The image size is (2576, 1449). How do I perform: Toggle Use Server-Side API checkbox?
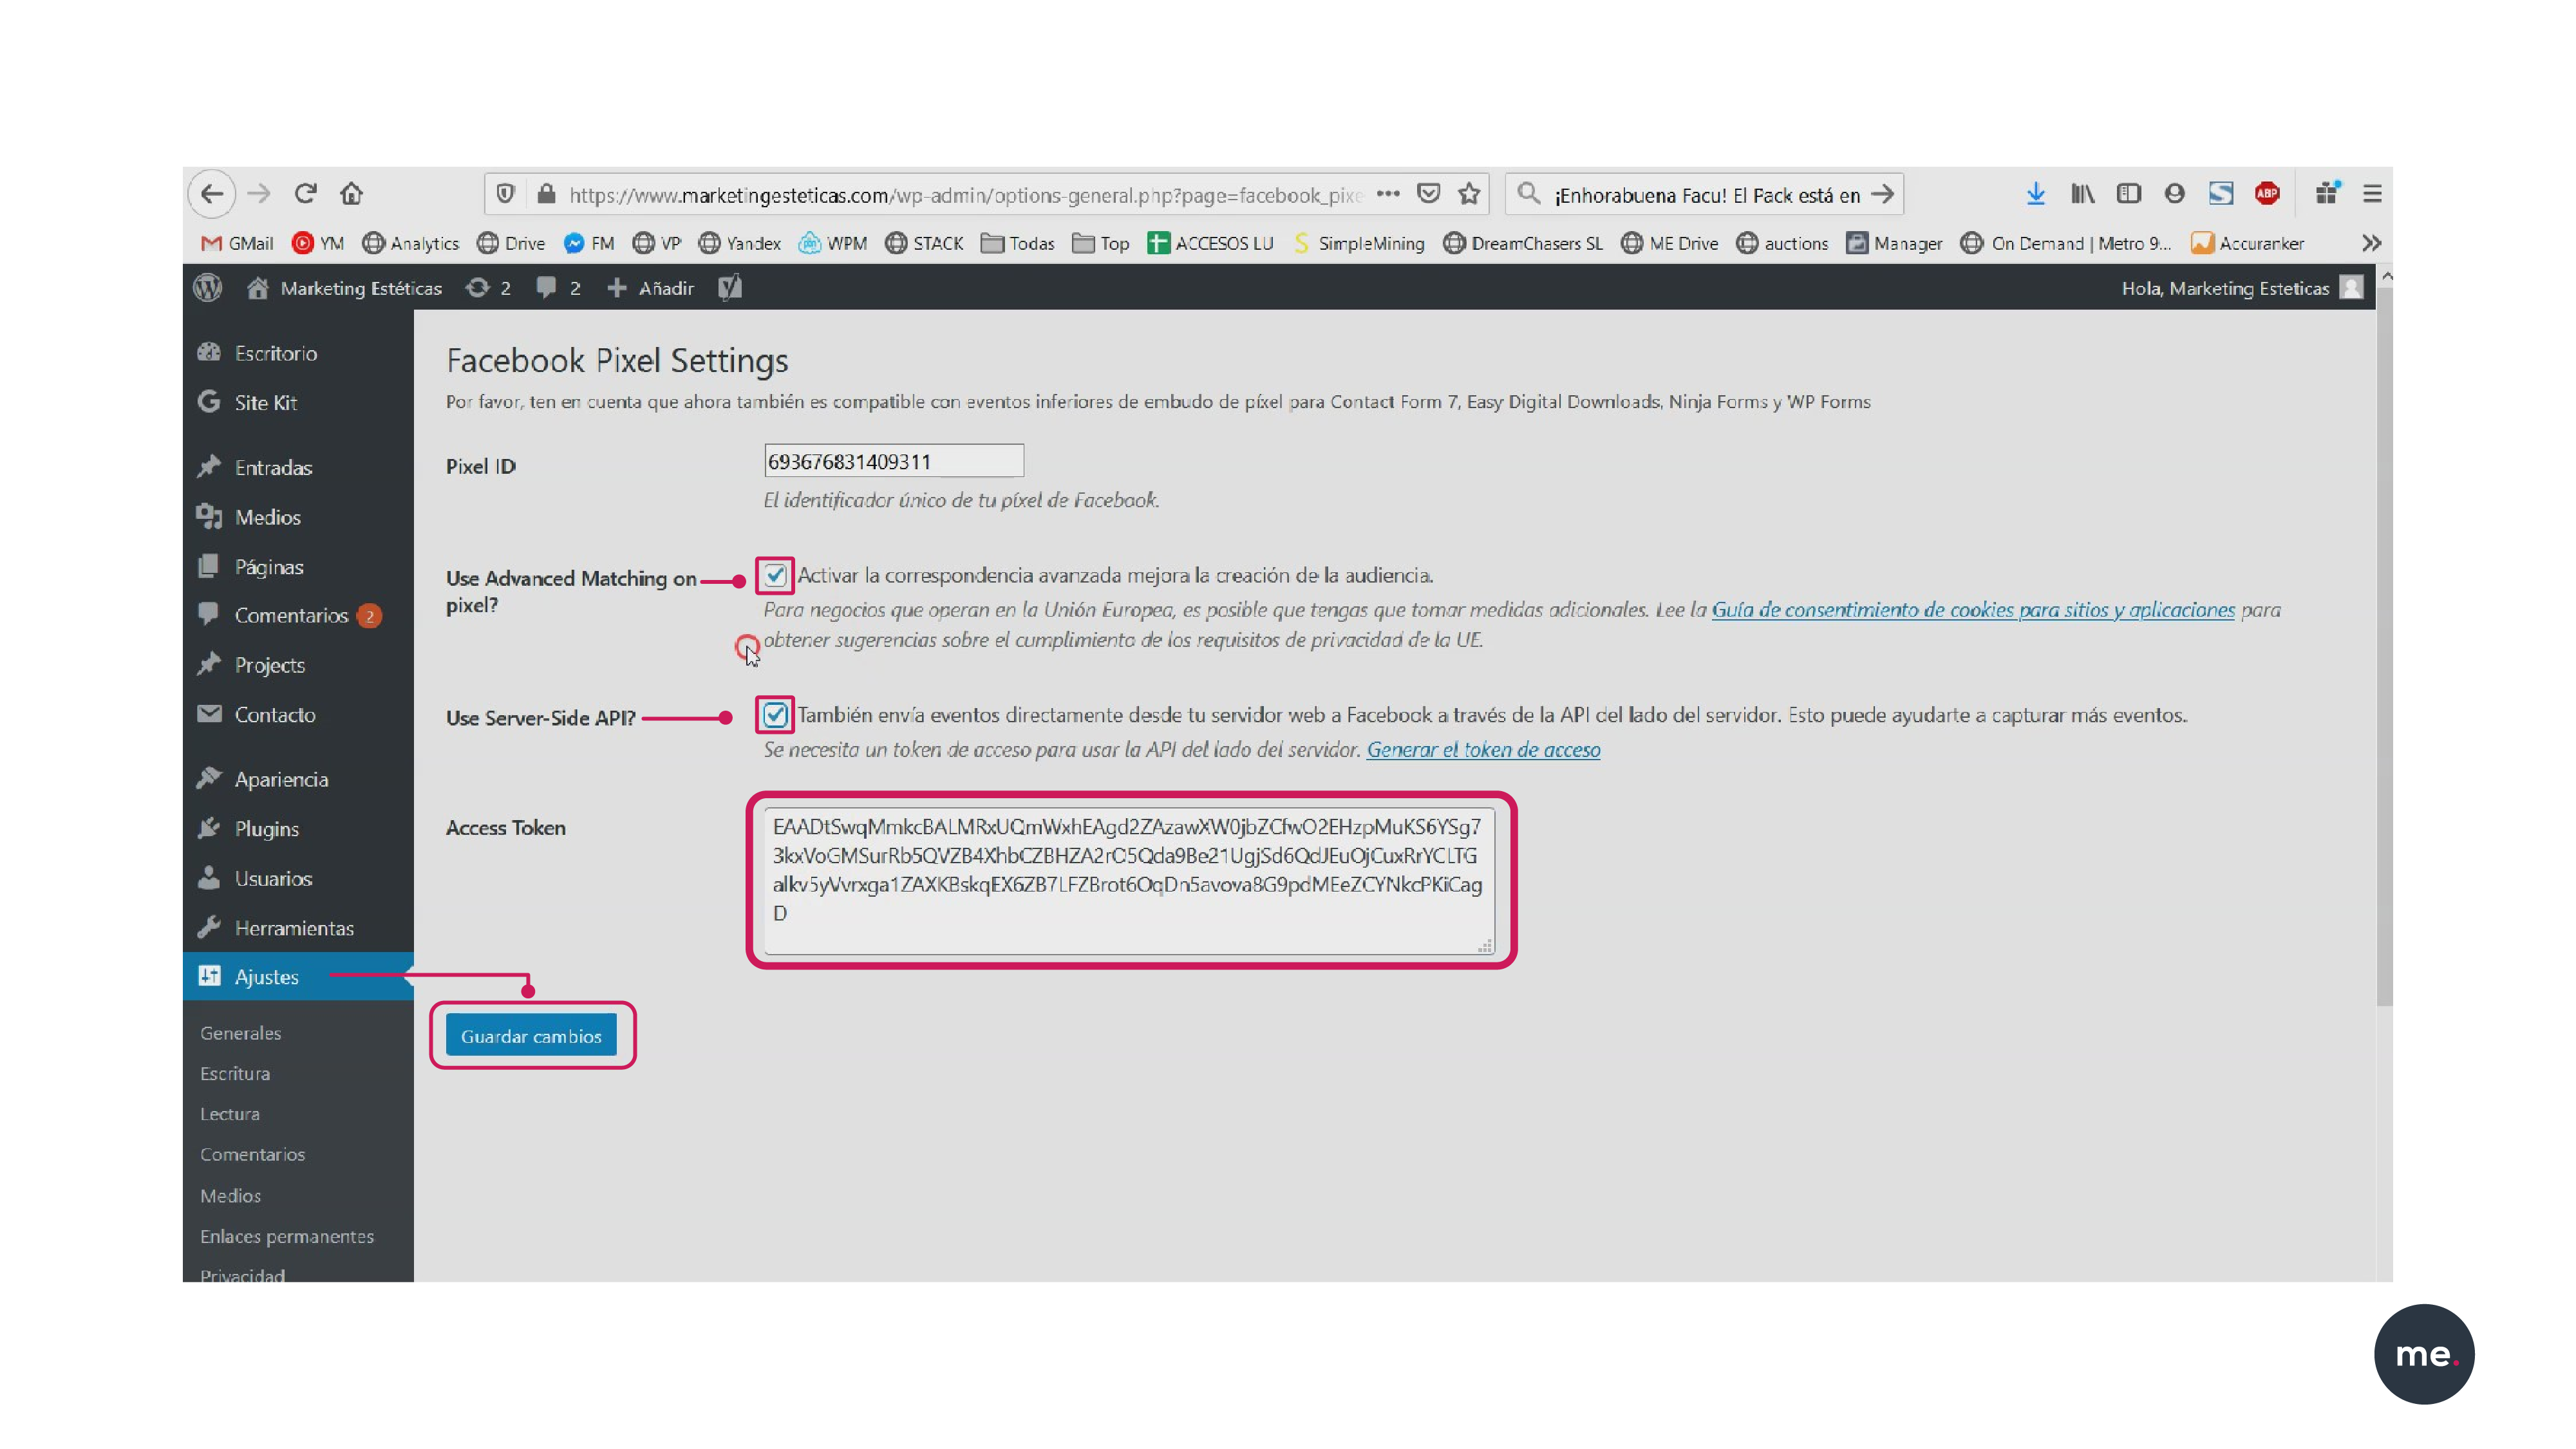pyautogui.click(x=775, y=715)
